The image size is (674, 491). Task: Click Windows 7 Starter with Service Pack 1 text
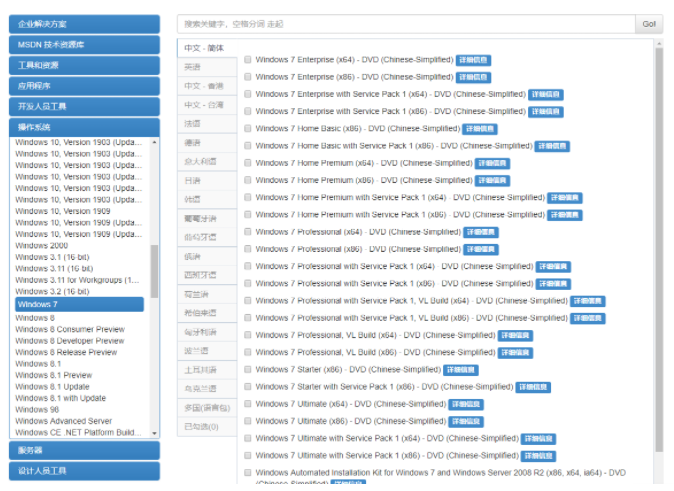pos(384,387)
